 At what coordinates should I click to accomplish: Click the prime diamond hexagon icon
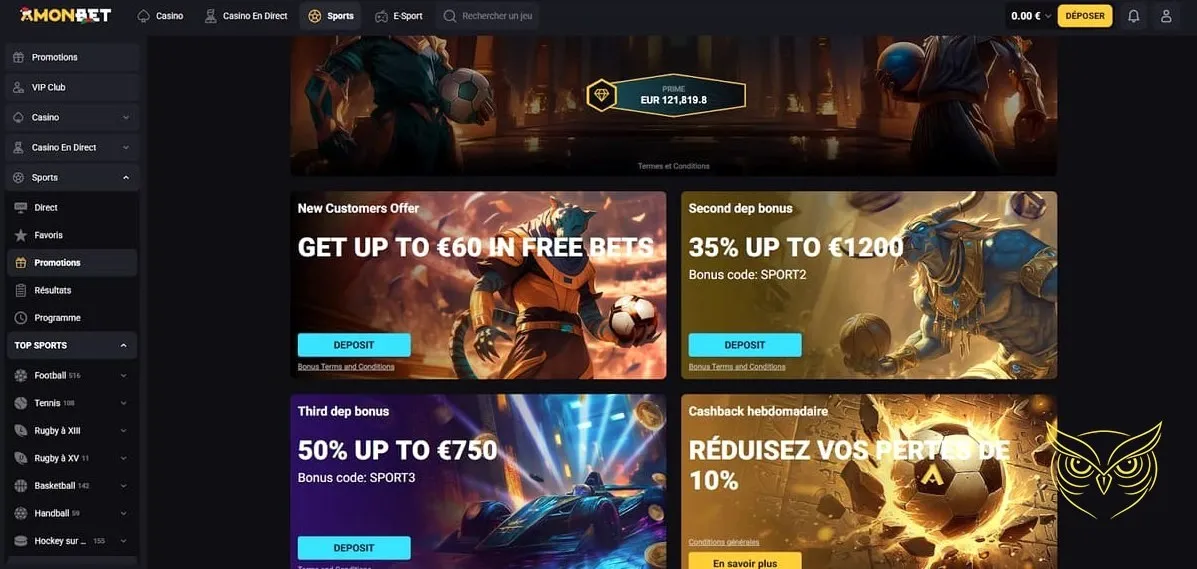[x=601, y=95]
